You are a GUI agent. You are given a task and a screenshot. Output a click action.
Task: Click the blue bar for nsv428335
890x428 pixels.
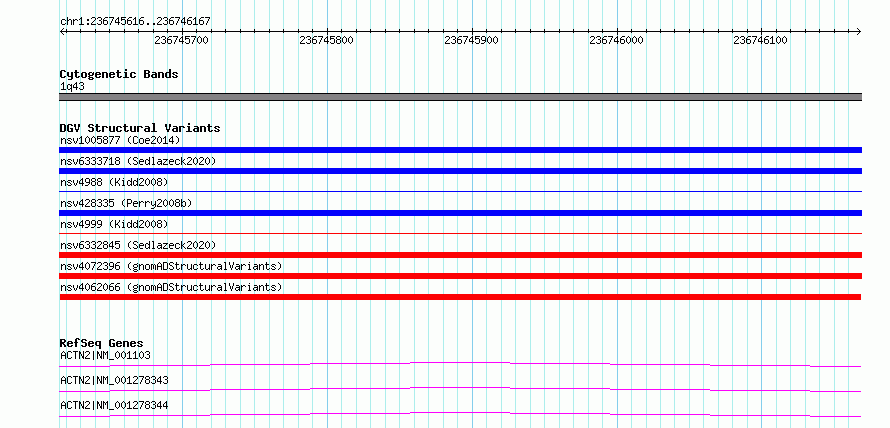tap(460, 213)
